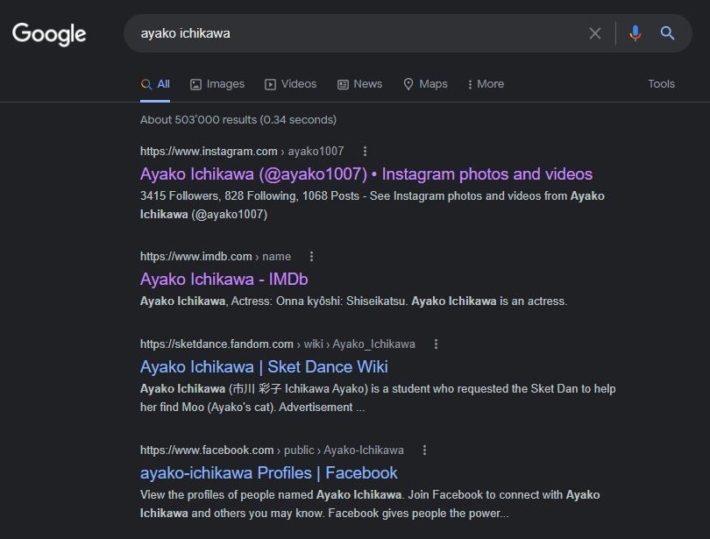Open three-dot menu for Instagram result

point(365,151)
